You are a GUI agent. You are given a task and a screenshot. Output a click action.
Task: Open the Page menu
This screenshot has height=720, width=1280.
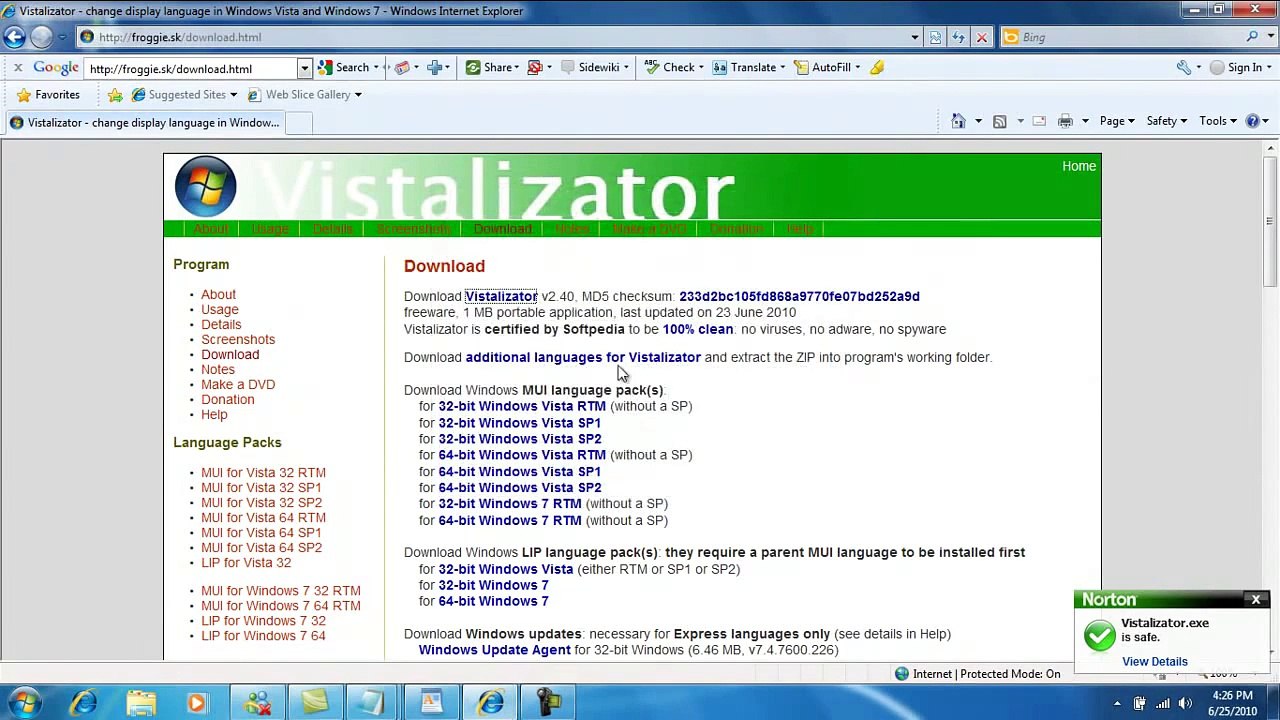[x=1117, y=121]
